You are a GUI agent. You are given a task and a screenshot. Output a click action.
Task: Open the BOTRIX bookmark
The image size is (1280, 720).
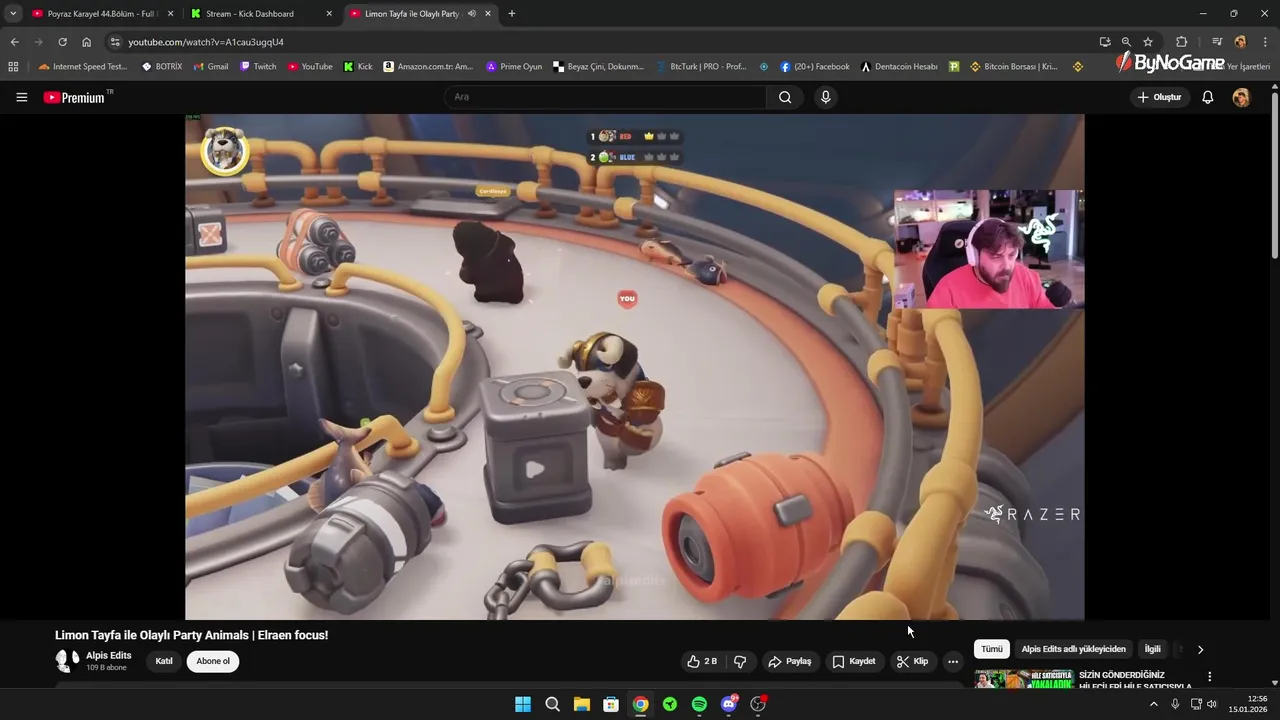point(162,67)
